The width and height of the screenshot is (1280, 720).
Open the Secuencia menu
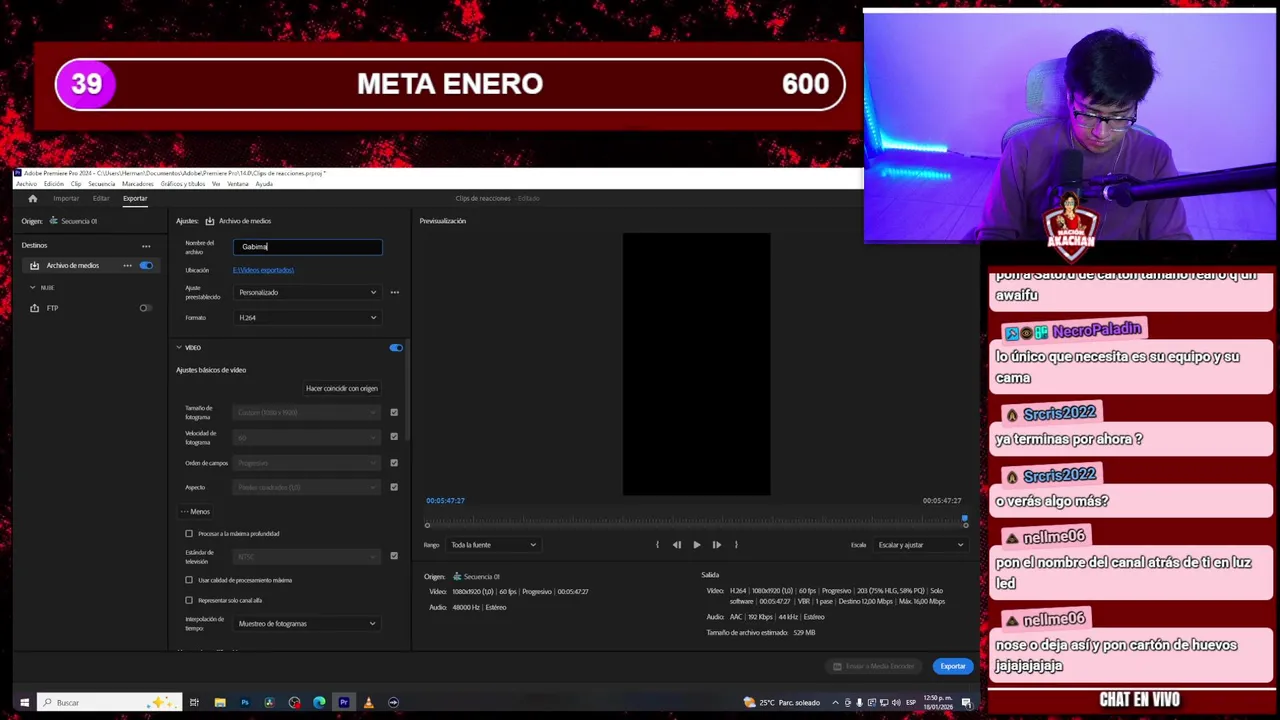click(102, 184)
